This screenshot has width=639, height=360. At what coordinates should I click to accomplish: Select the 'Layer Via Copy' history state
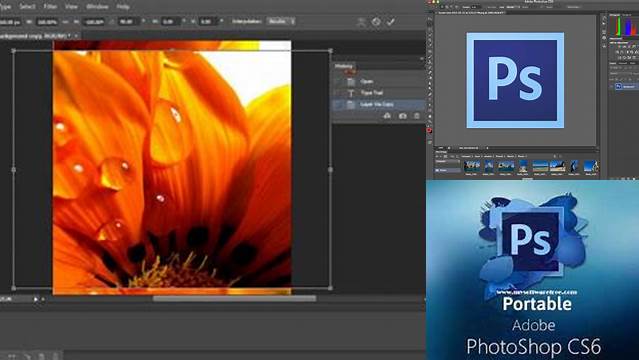point(379,105)
